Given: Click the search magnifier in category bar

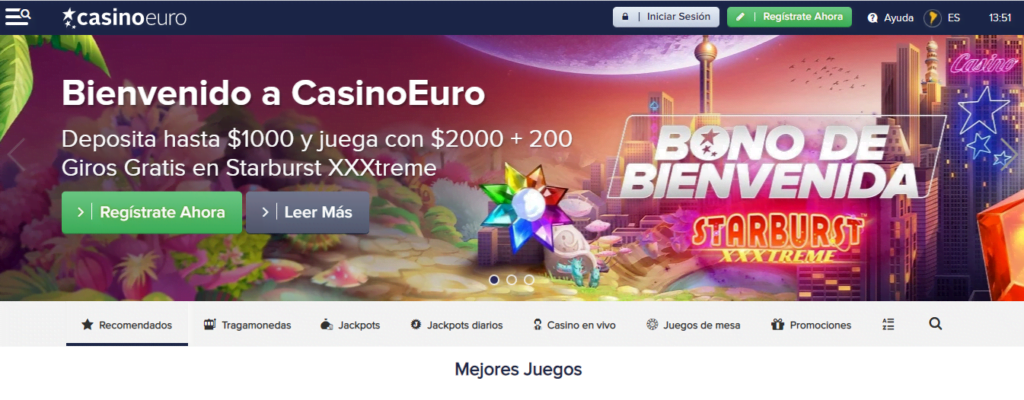Looking at the screenshot, I should 935,324.
